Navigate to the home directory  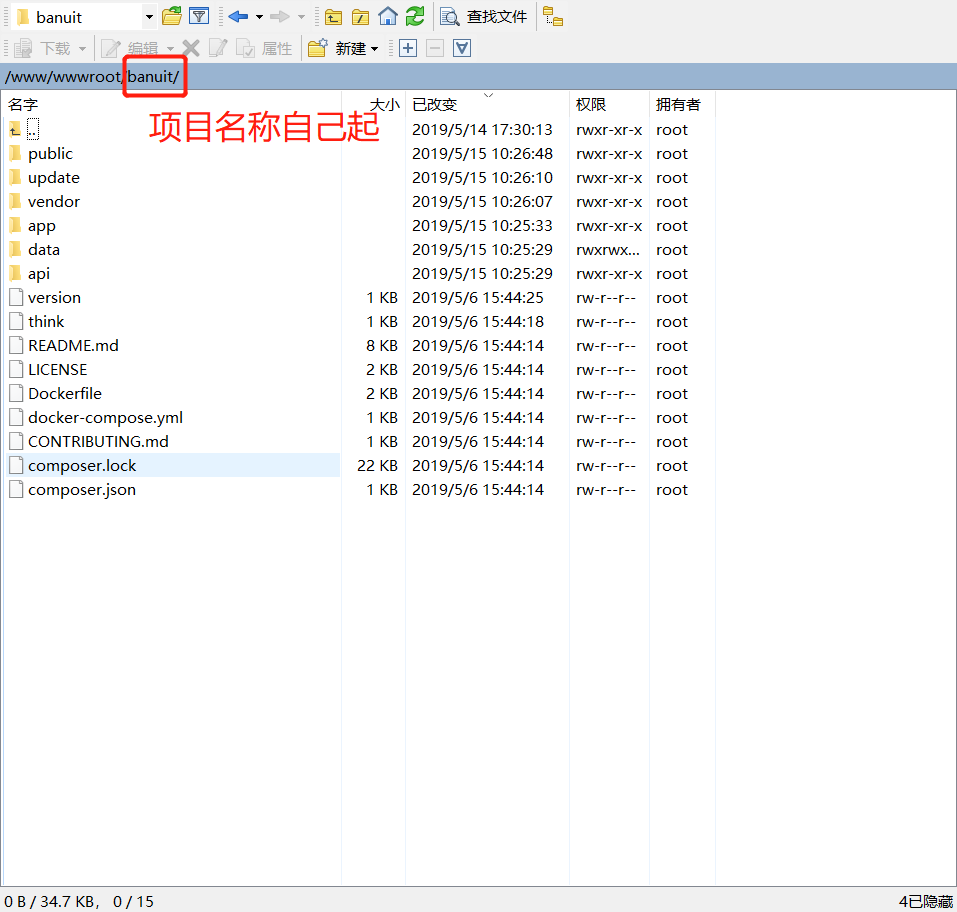pyautogui.click(x=387, y=16)
